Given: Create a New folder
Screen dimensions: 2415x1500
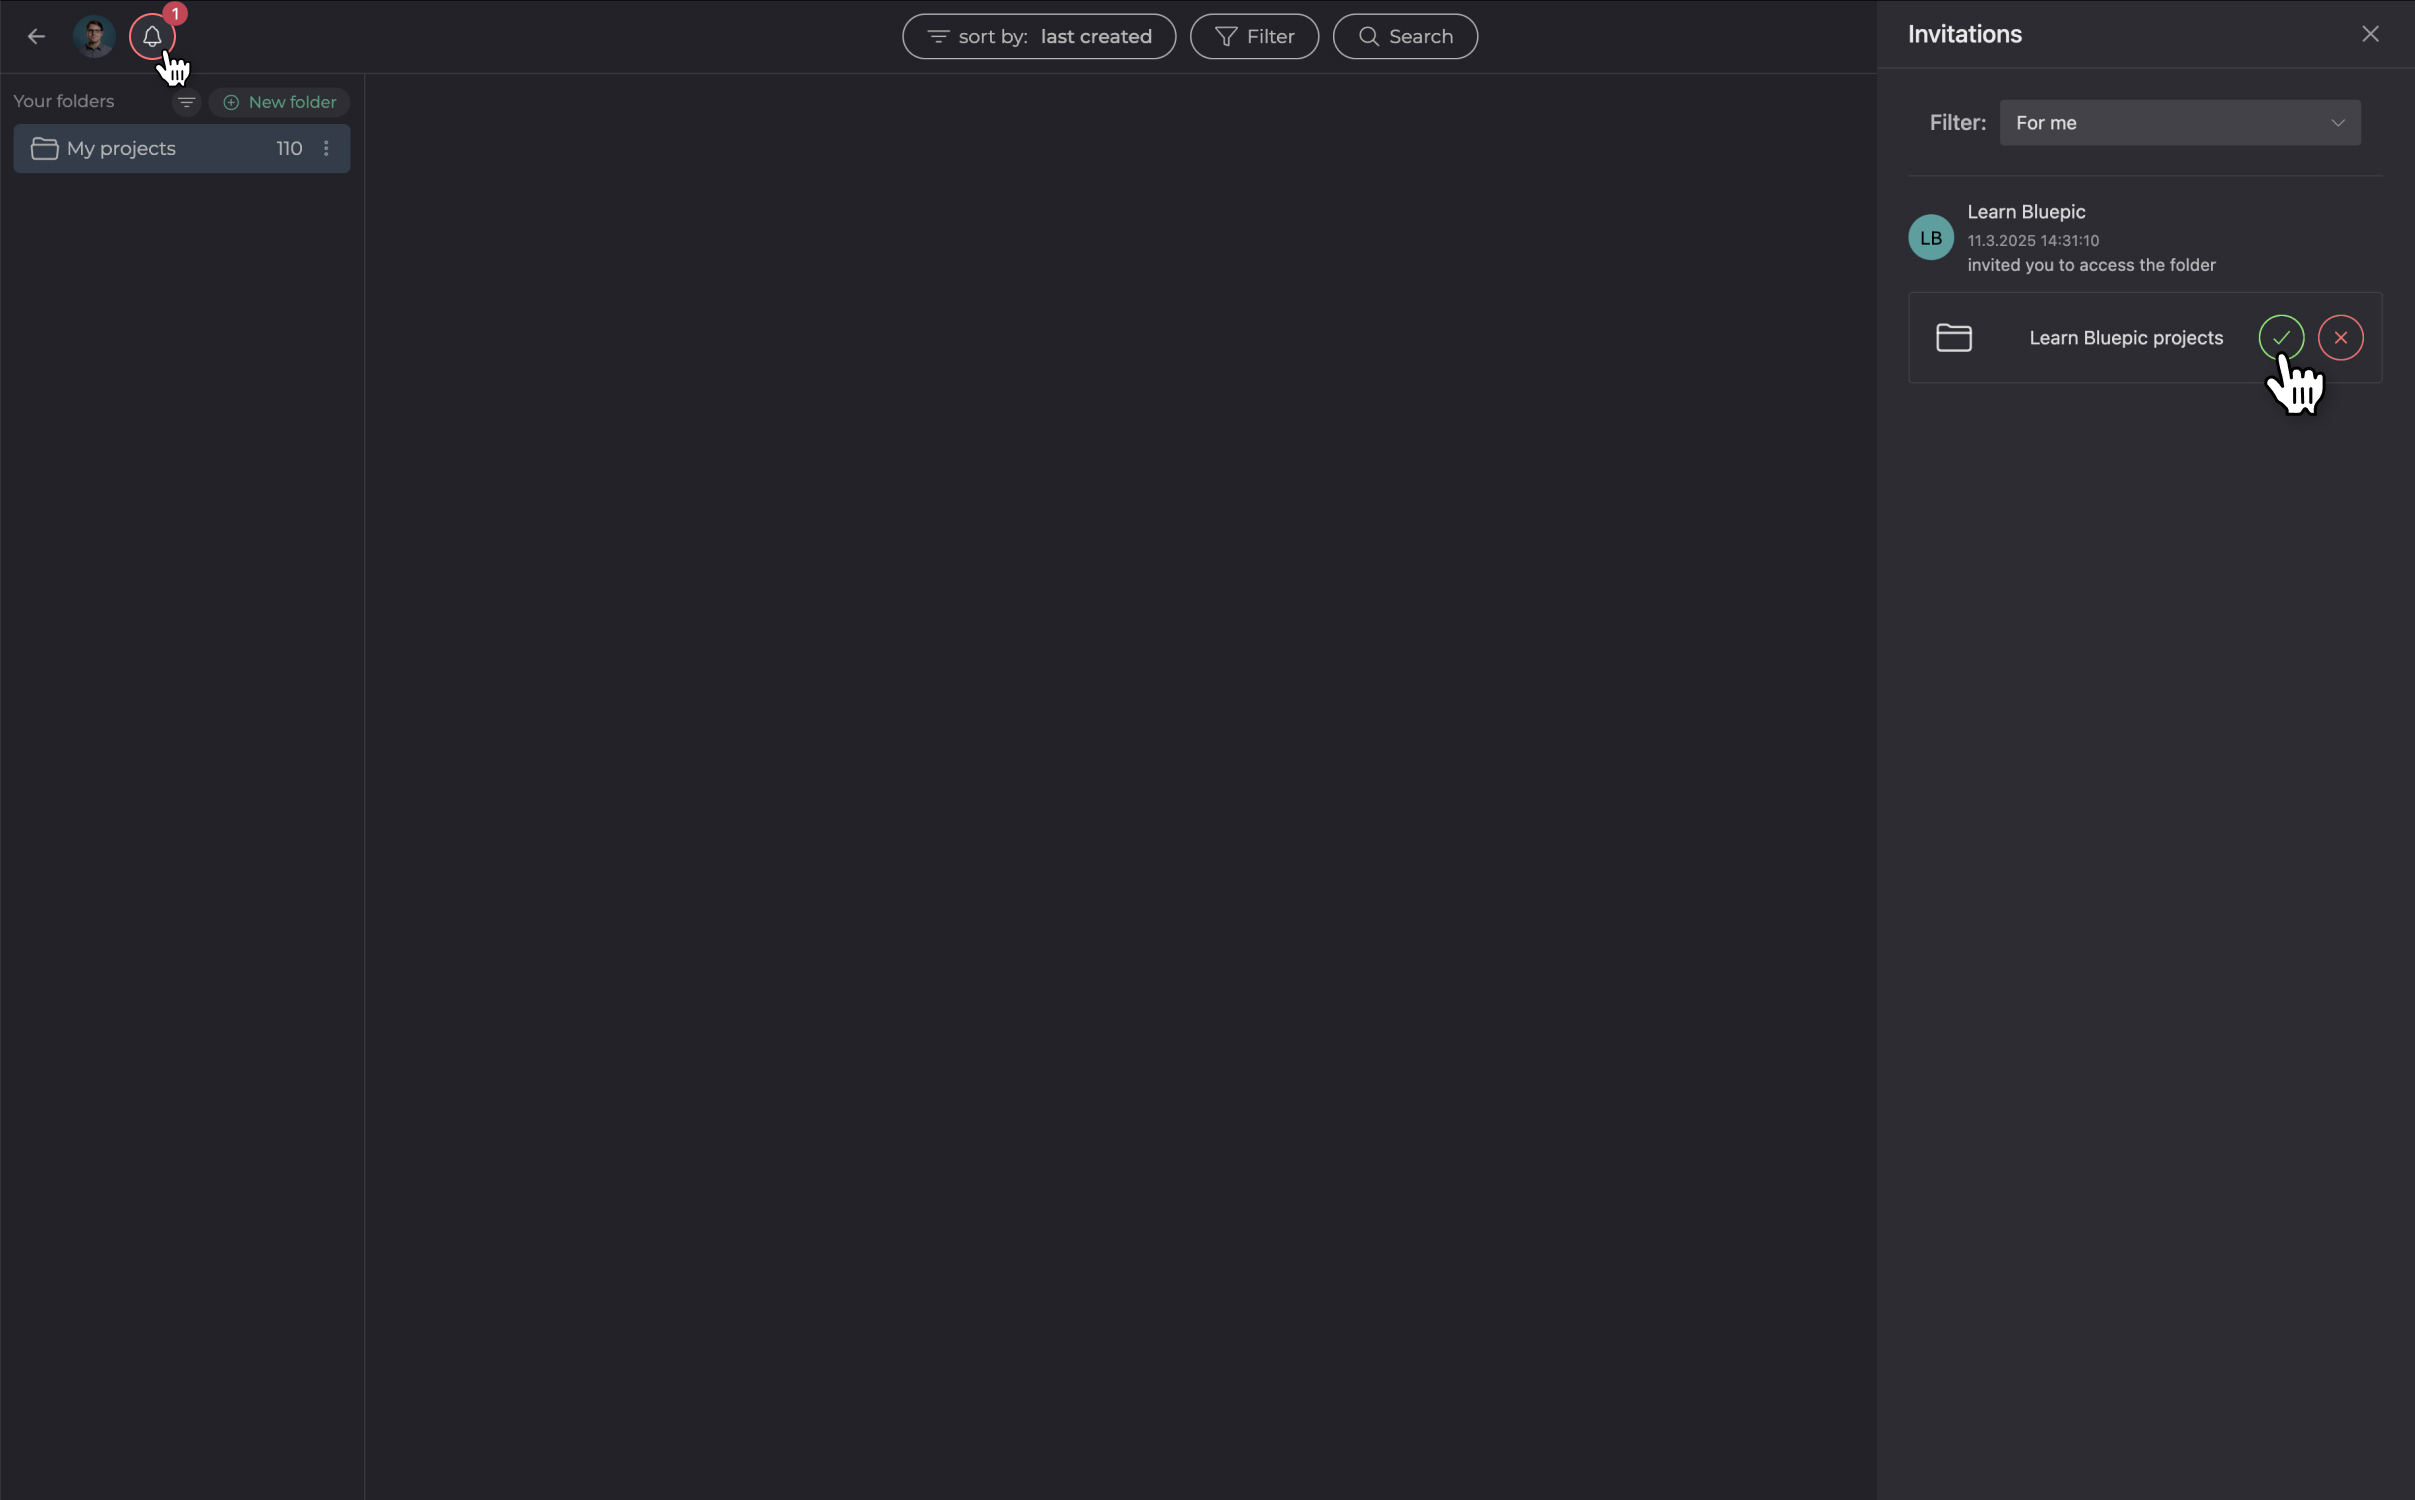Looking at the screenshot, I should pos(279,102).
